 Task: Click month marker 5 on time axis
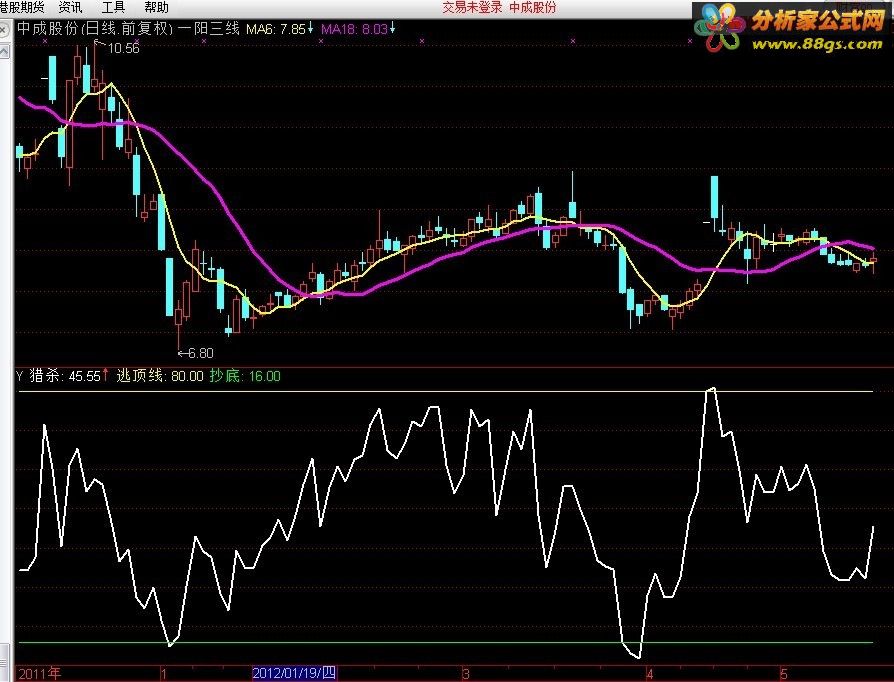pos(784,674)
